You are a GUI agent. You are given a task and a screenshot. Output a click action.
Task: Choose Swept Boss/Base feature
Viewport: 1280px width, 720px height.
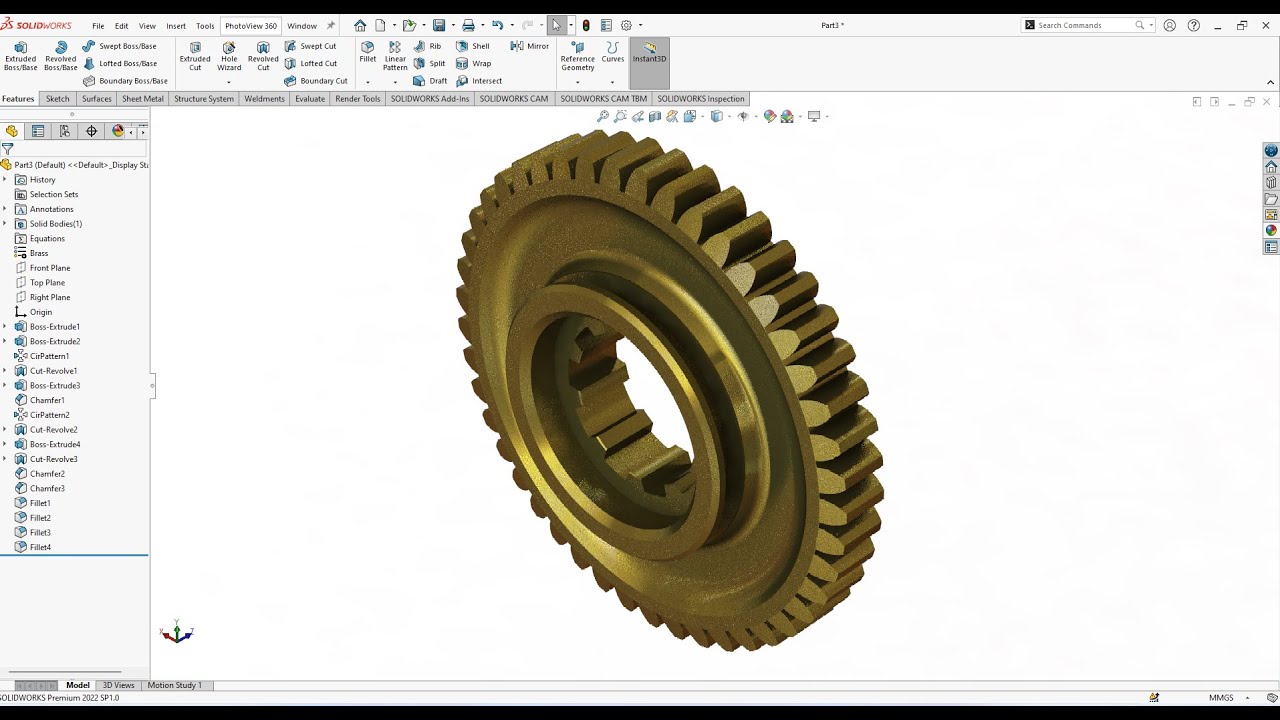119,46
